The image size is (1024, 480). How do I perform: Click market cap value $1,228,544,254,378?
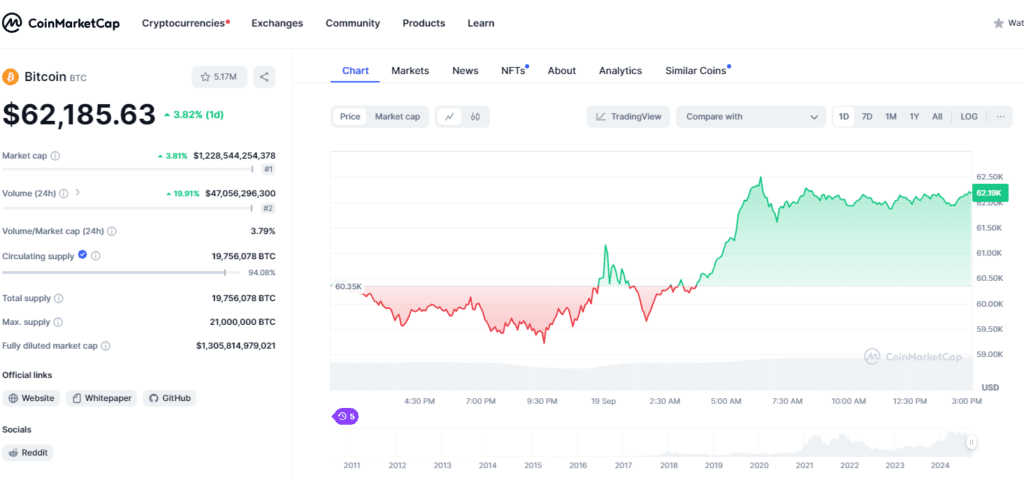point(234,156)
